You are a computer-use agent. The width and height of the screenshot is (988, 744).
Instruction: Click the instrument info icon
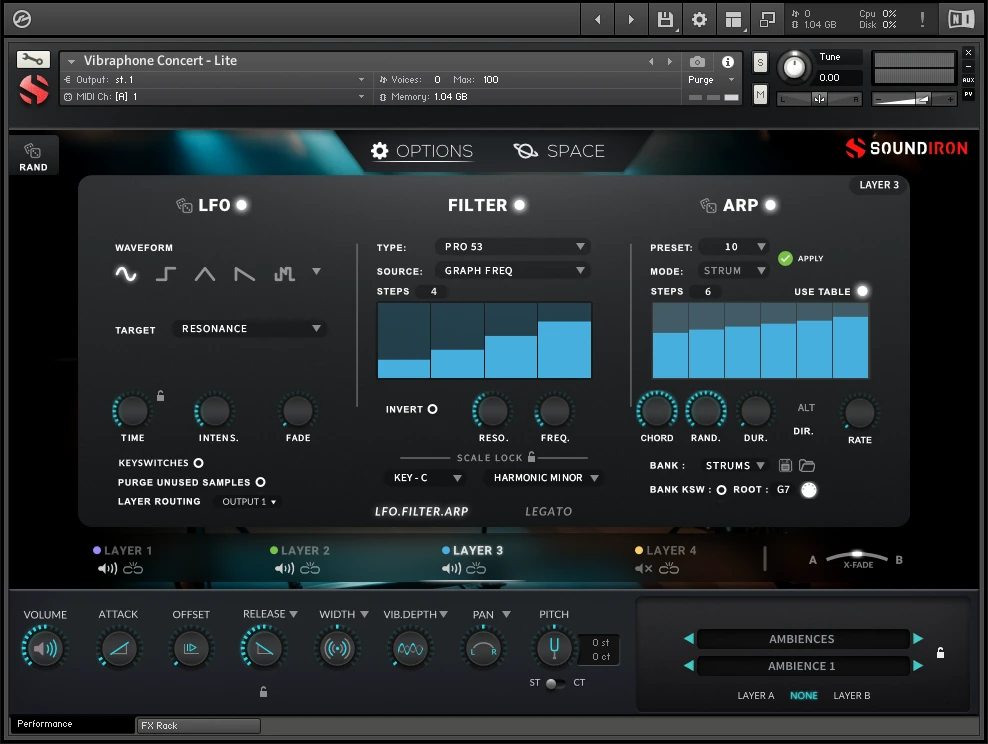[728, 61]
